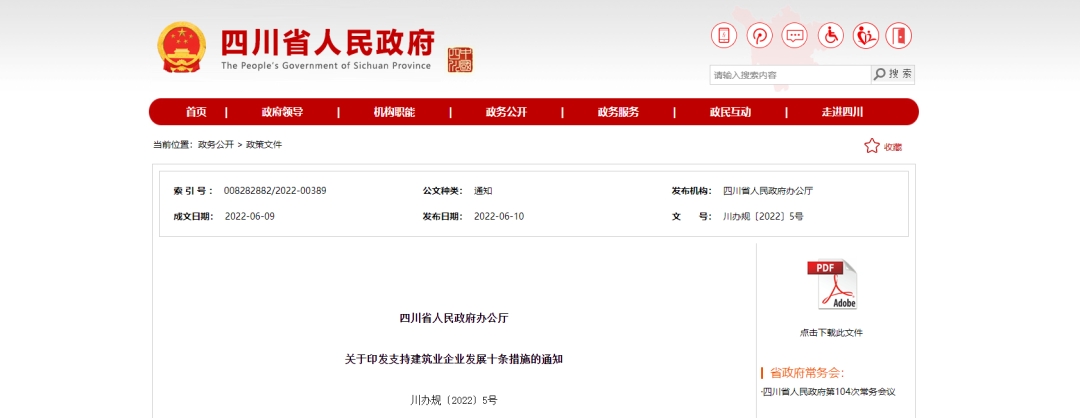Open the speech bubble message icon
This screenshot has width=1080, height=418.
click(x=796, y=36)
